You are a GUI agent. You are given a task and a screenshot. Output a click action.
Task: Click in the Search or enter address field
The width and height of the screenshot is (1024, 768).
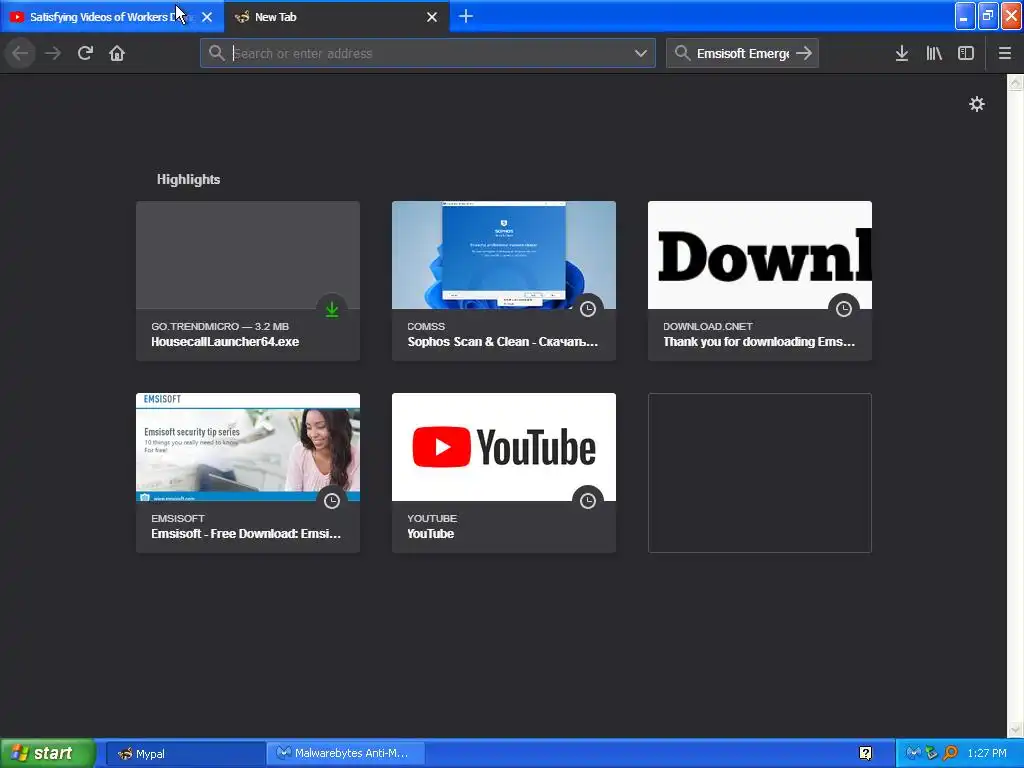coord(428,53)
